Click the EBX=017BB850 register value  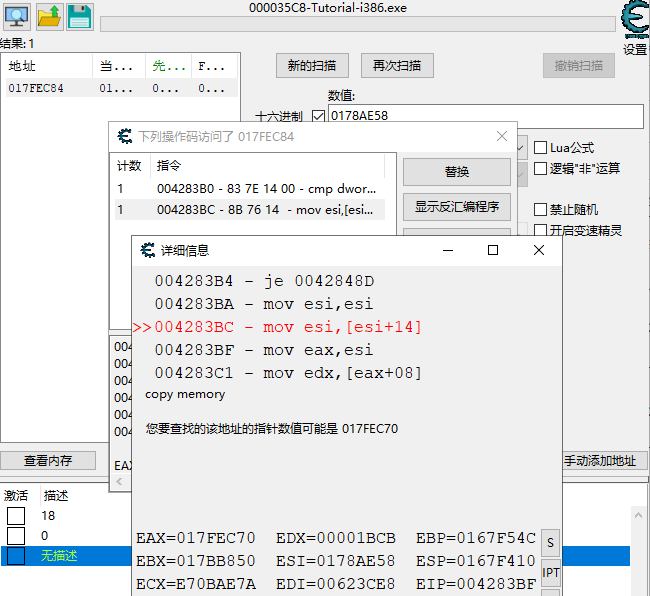click(x=196, y=561)
